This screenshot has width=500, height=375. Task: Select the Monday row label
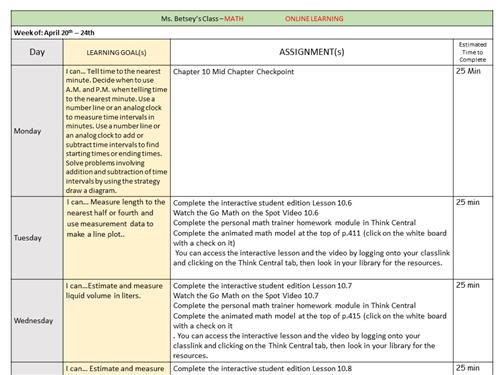[x=27, y=131]
